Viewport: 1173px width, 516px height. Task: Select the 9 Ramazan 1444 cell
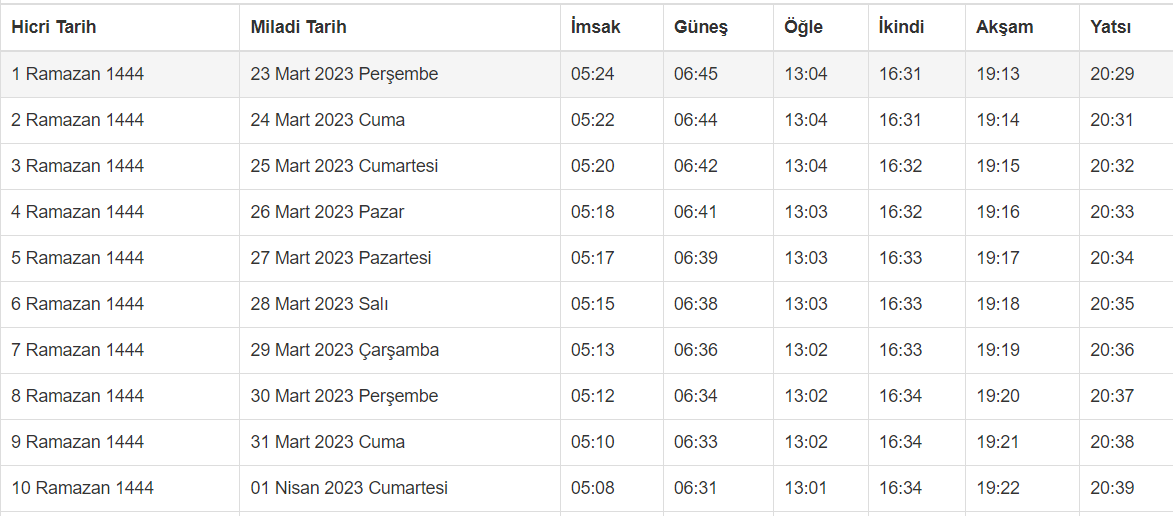78,442
